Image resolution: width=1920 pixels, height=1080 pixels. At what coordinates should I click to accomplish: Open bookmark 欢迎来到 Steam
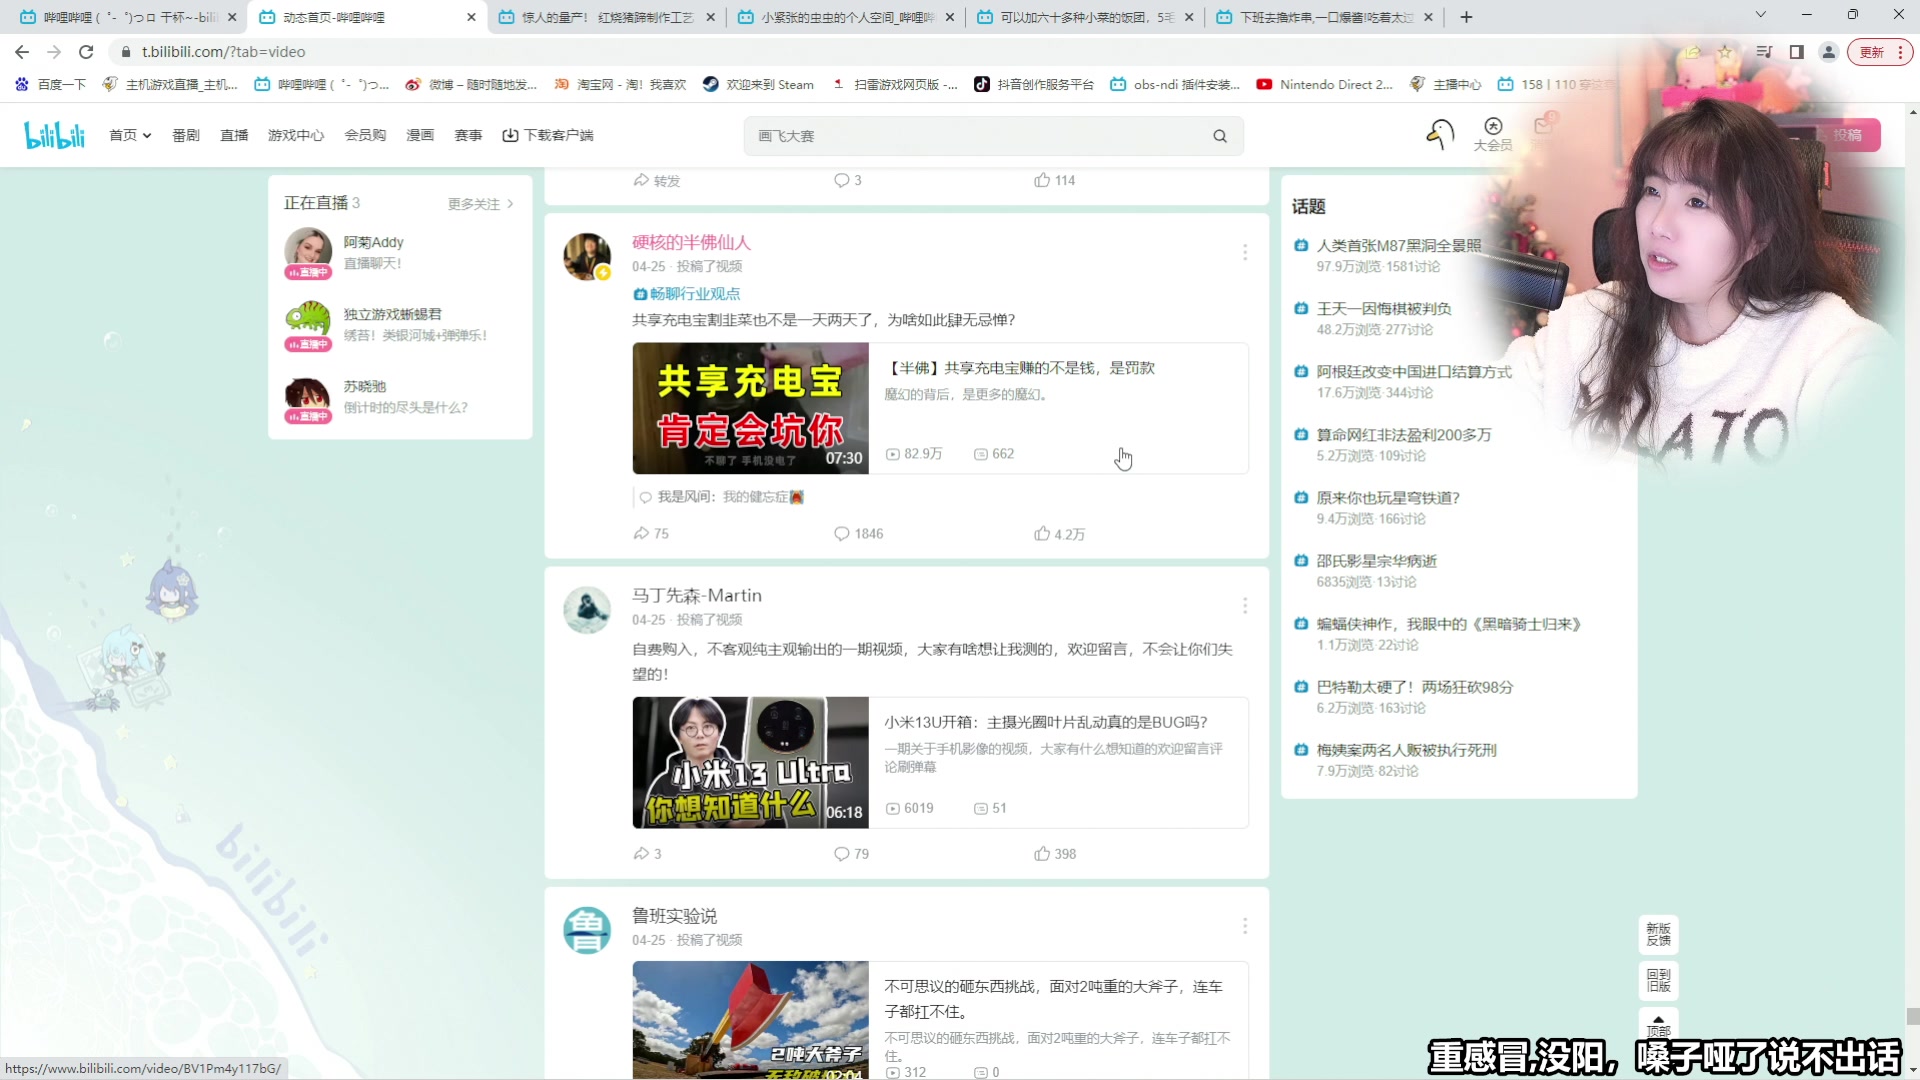(x=758, y=85)
